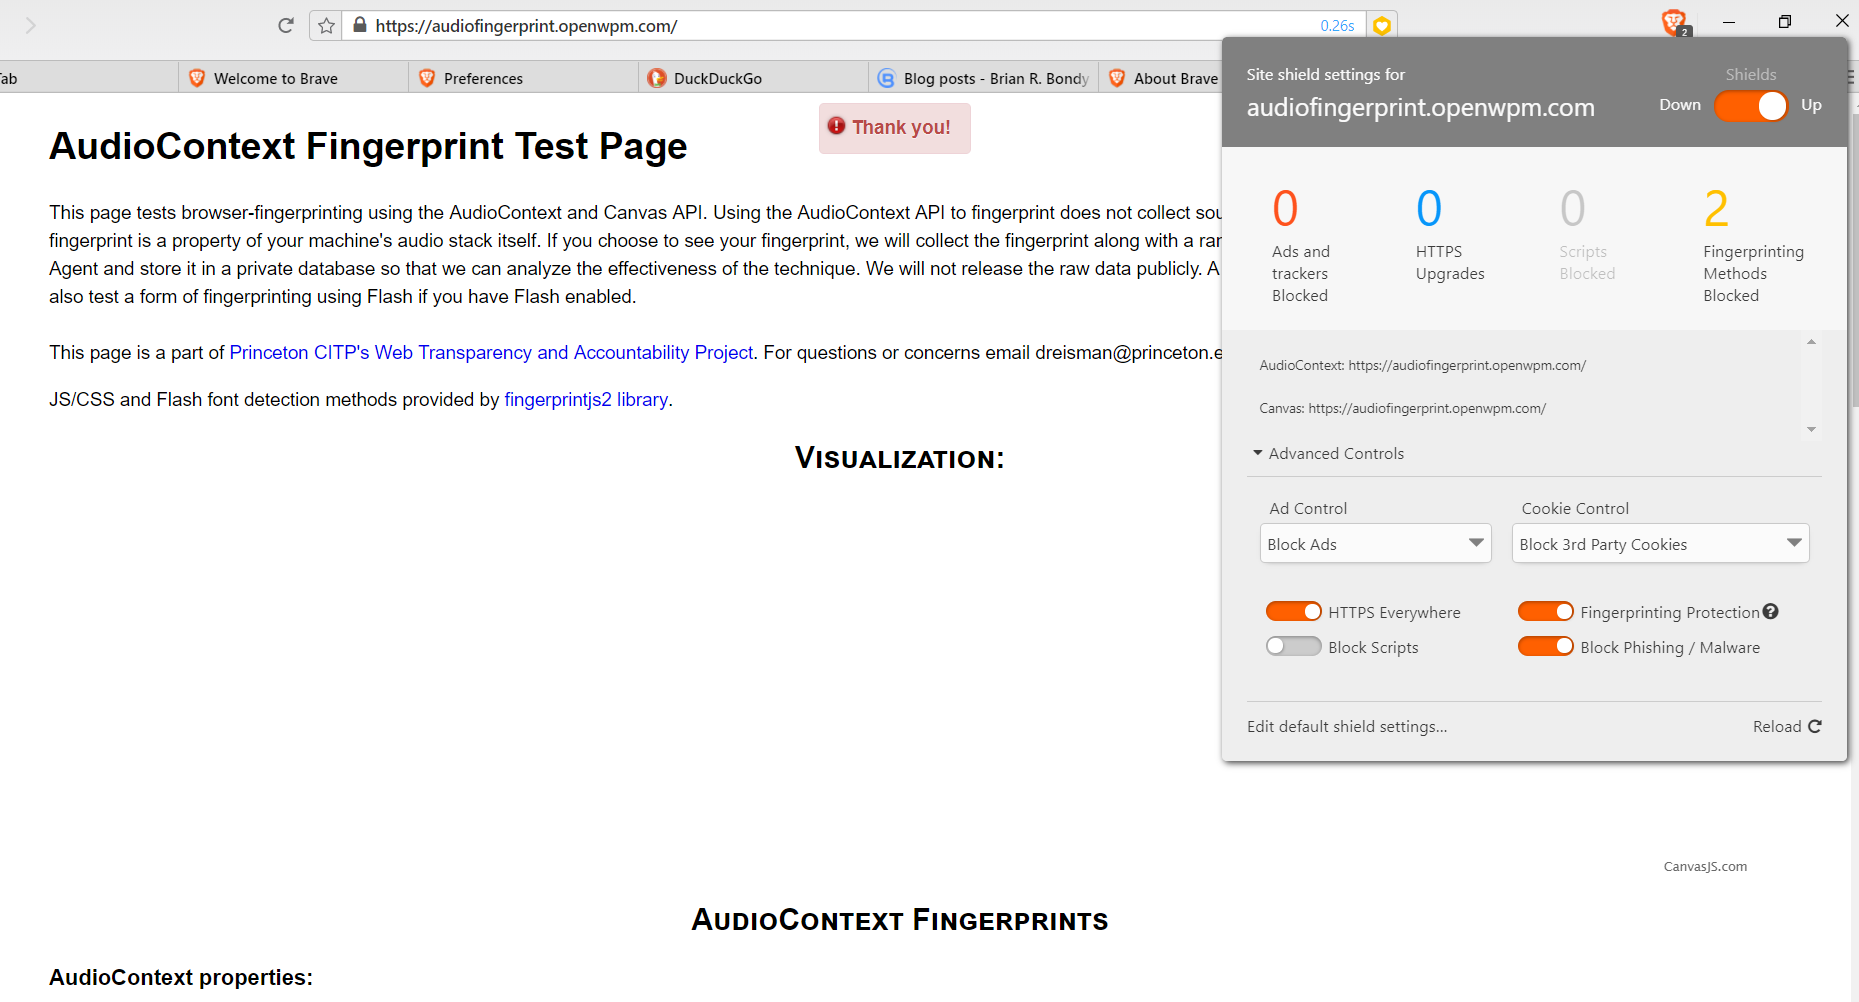Click scroll-down arrow in blocked methods list
Screen dimensions: 1859x1002
point(1811,429)
